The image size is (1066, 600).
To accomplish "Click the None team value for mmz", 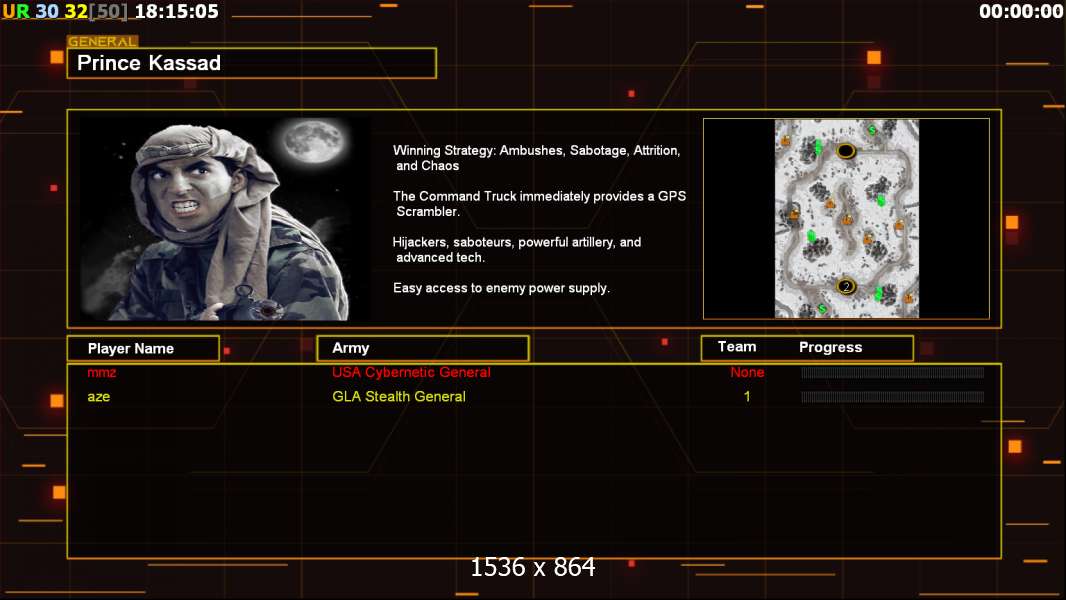I will [x=747, y=372].
